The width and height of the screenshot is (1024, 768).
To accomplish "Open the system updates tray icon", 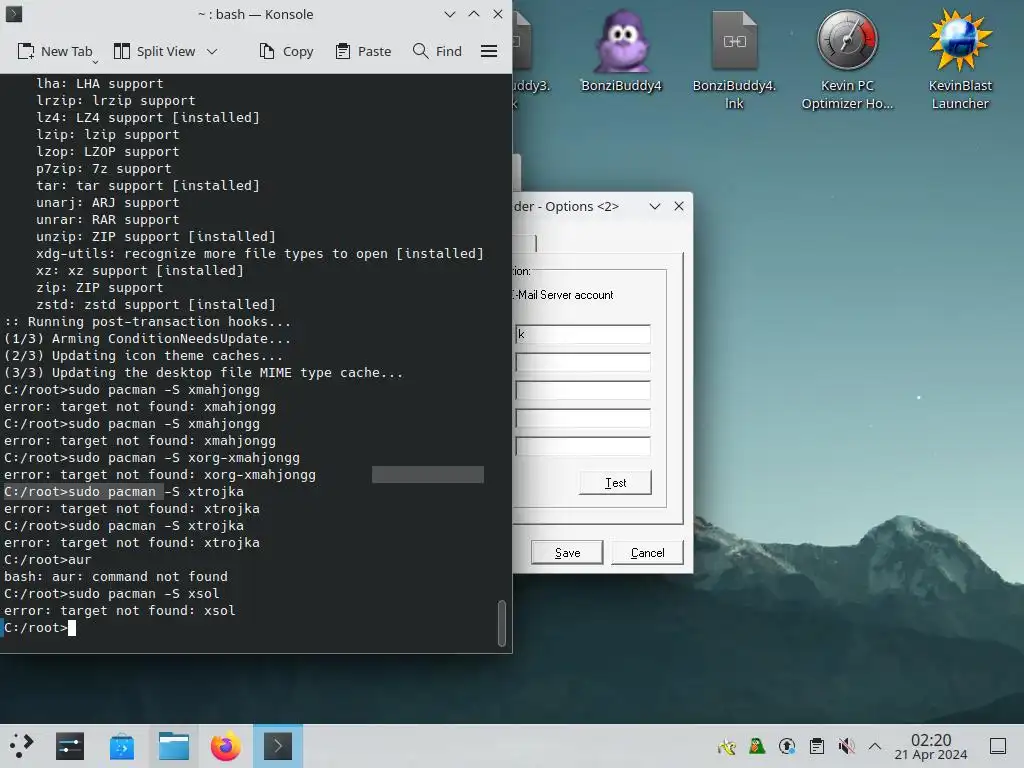I will (x=787, y=746).
